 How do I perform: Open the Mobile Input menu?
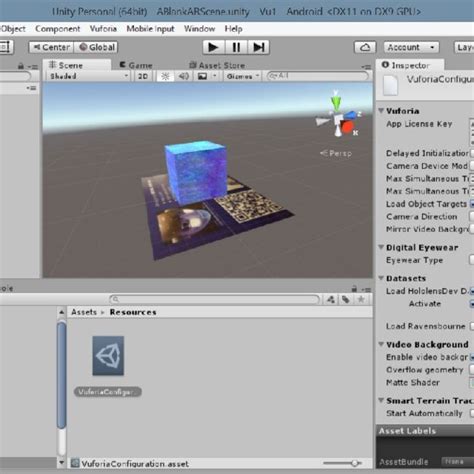pos(150,29)
